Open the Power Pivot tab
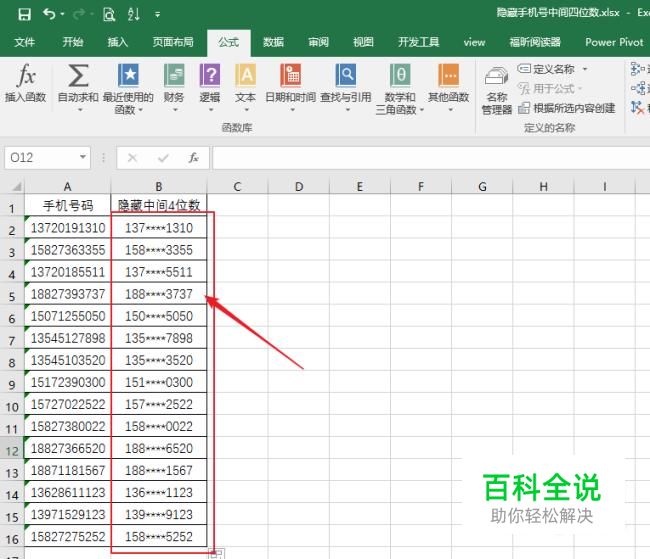Viewport: 650px width, 559px height. click(x=614, y=42)
